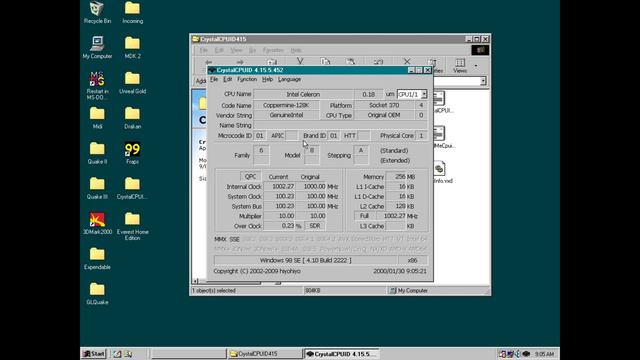640x360 pixels.
Task: Click the QPC button
Action: tap(251, 176)
